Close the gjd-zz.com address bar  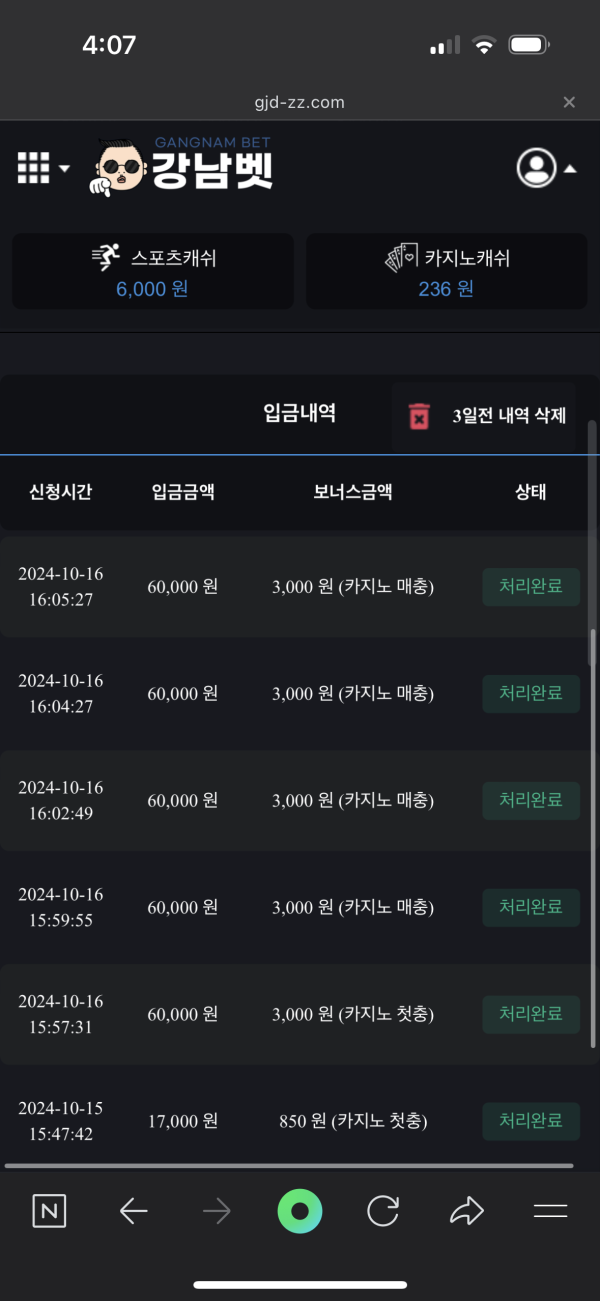(569, 102)
